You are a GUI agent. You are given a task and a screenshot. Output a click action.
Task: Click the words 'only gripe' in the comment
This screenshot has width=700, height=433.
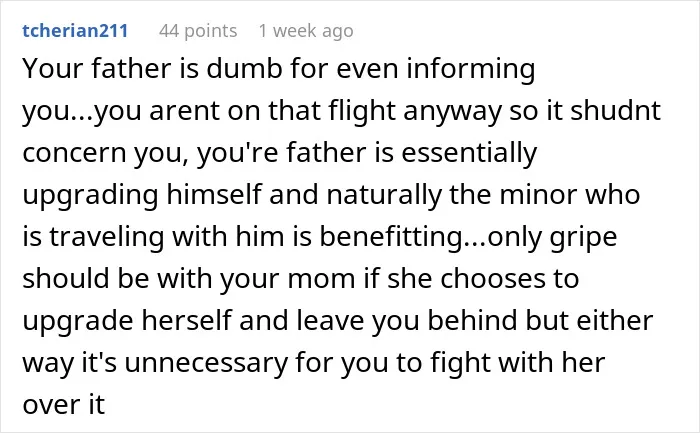(552, 237)
